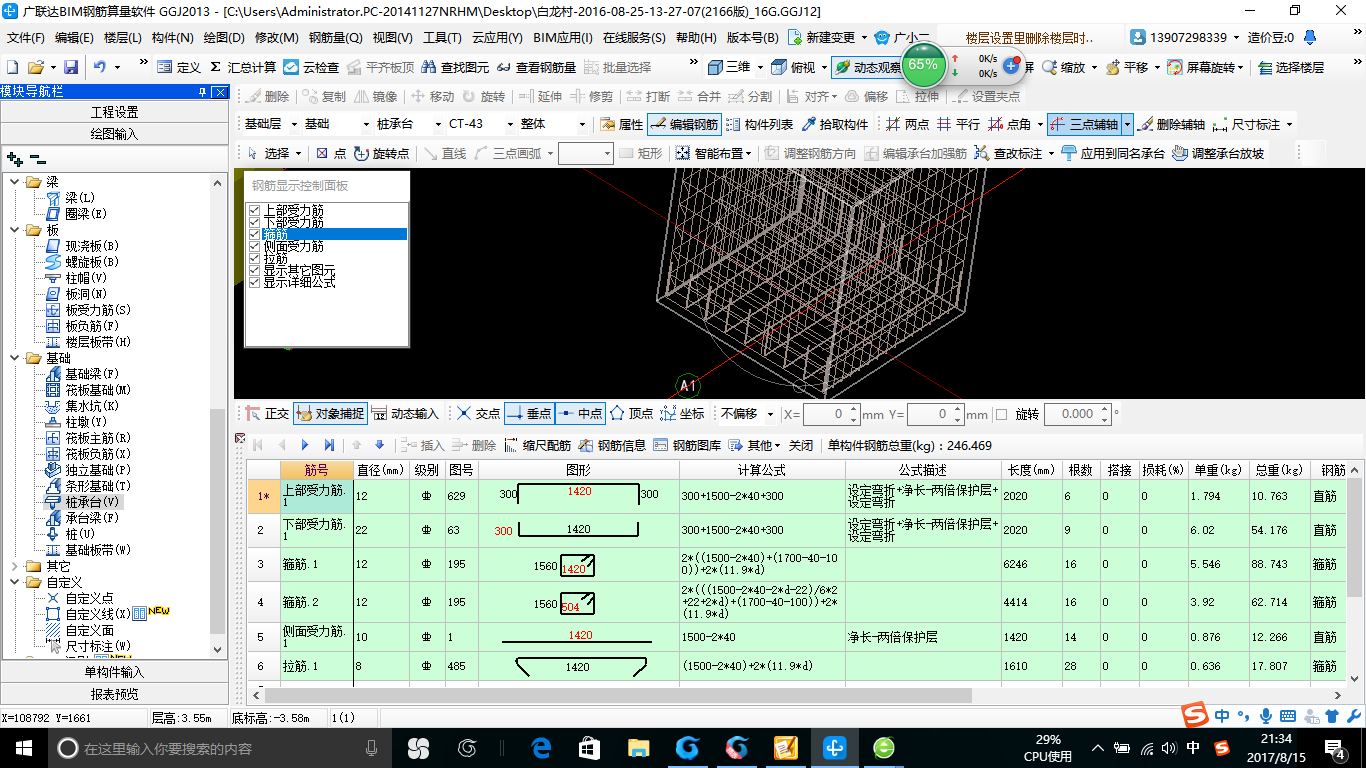
Task: Click 工程设置 navigation button
Action: (x=115, y=112)
